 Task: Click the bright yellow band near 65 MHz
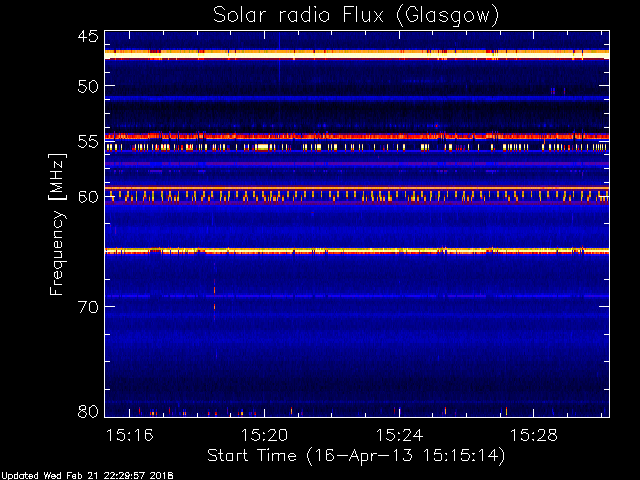coord(357,251)
